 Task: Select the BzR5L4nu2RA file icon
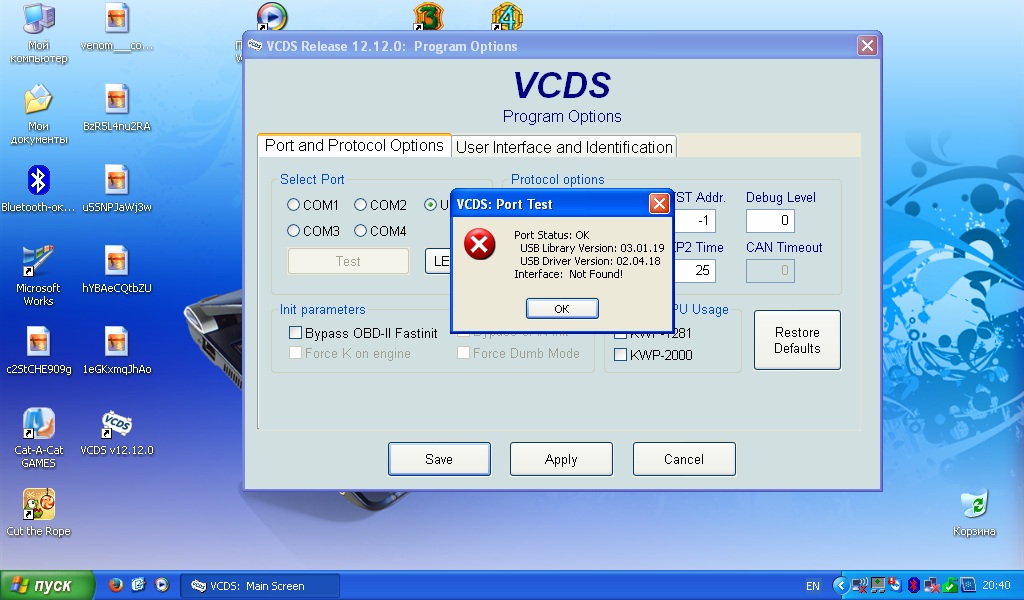[116, 108]
